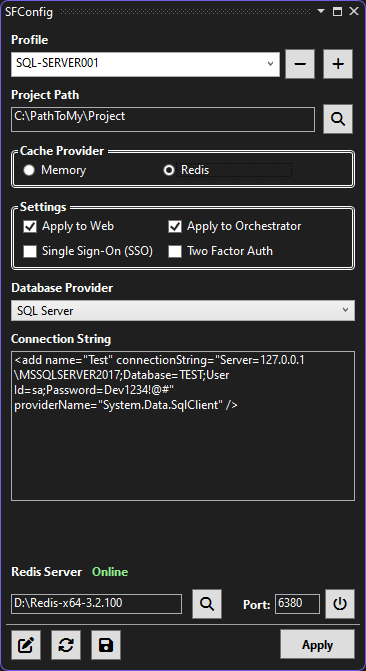Screen dimensions: 366x671
Task: Click the Cache Provider group label
Action: pos(62,151)
